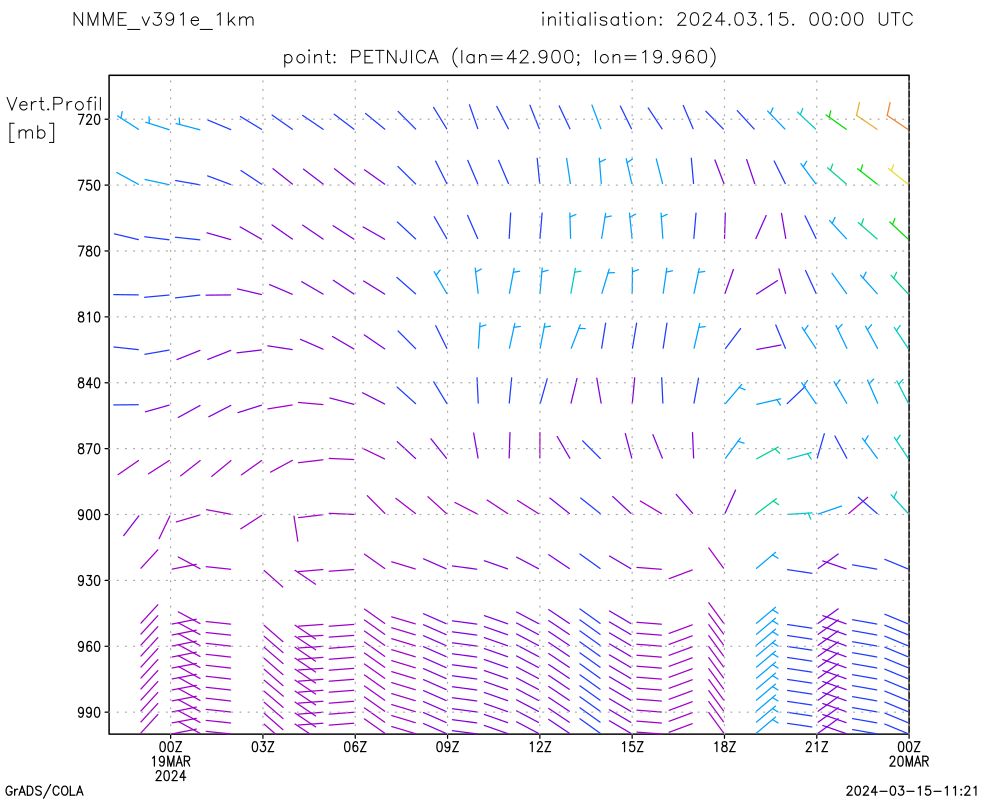This screenshot has width=1000, height=800.
Task: Click the 15Z time axis label
Action: [x=632, y=746]
